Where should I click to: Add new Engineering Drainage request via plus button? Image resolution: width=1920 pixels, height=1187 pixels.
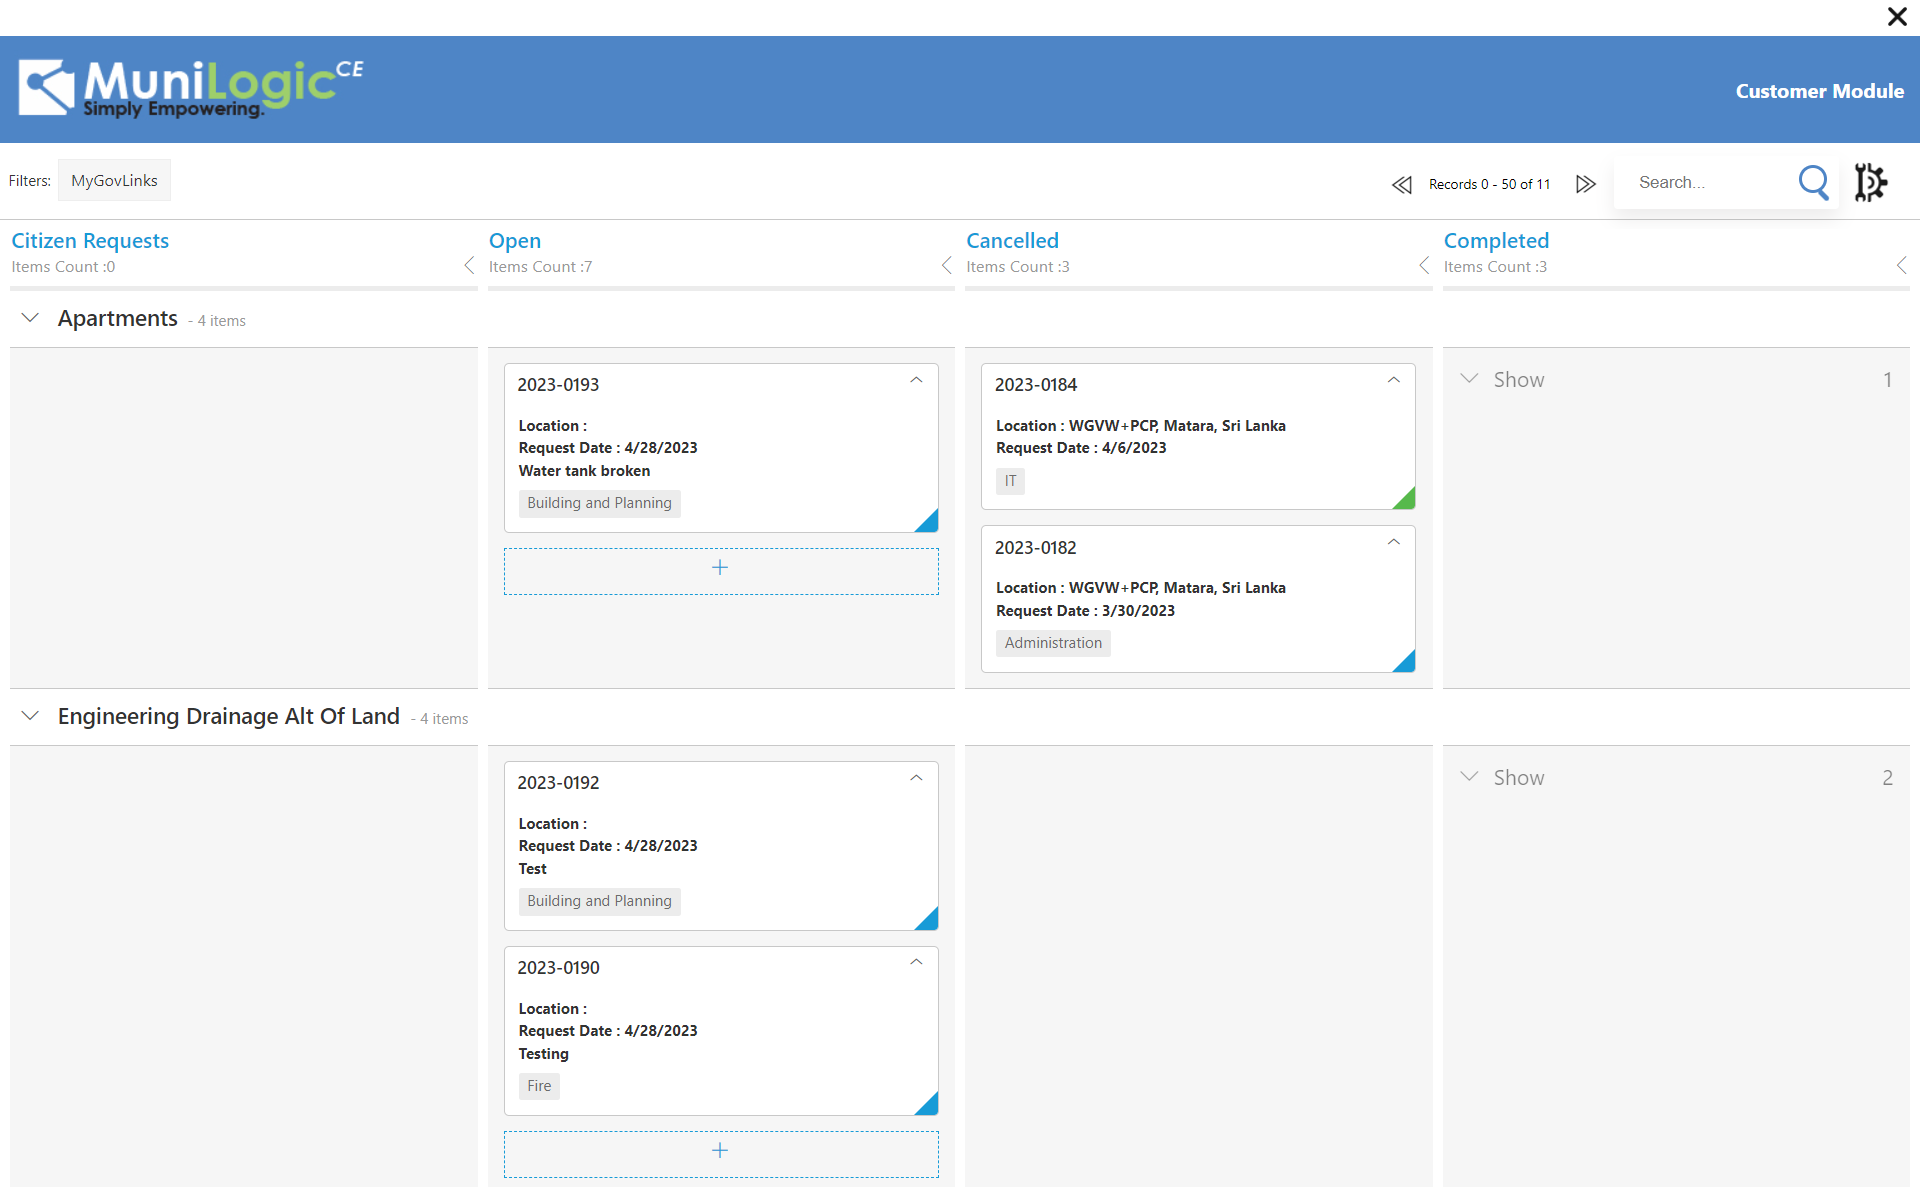721,1152
